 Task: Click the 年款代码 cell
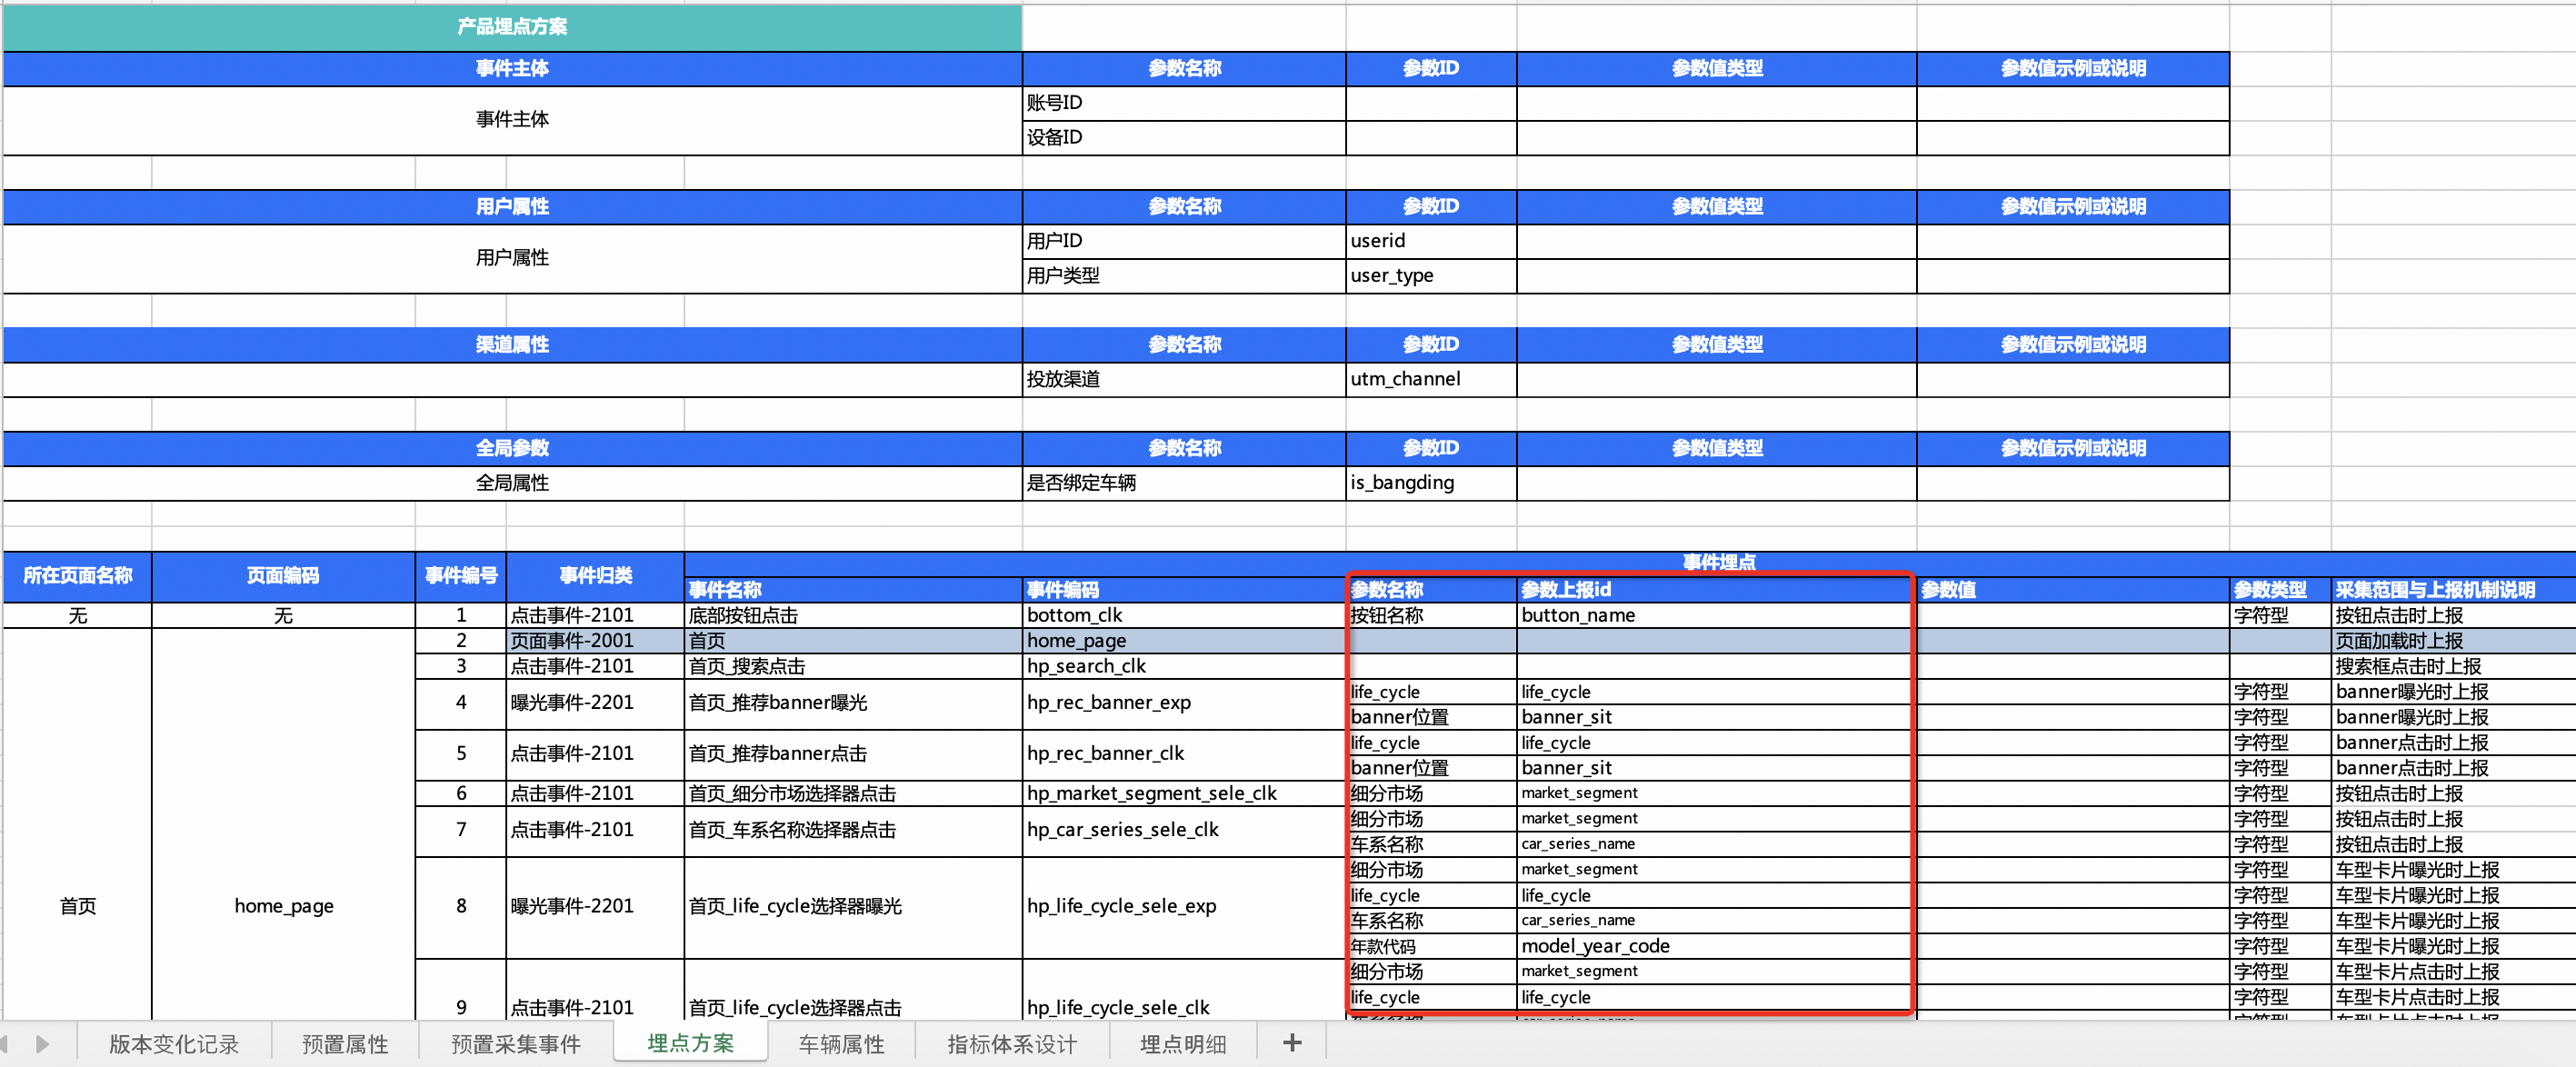pos(1431,946)
